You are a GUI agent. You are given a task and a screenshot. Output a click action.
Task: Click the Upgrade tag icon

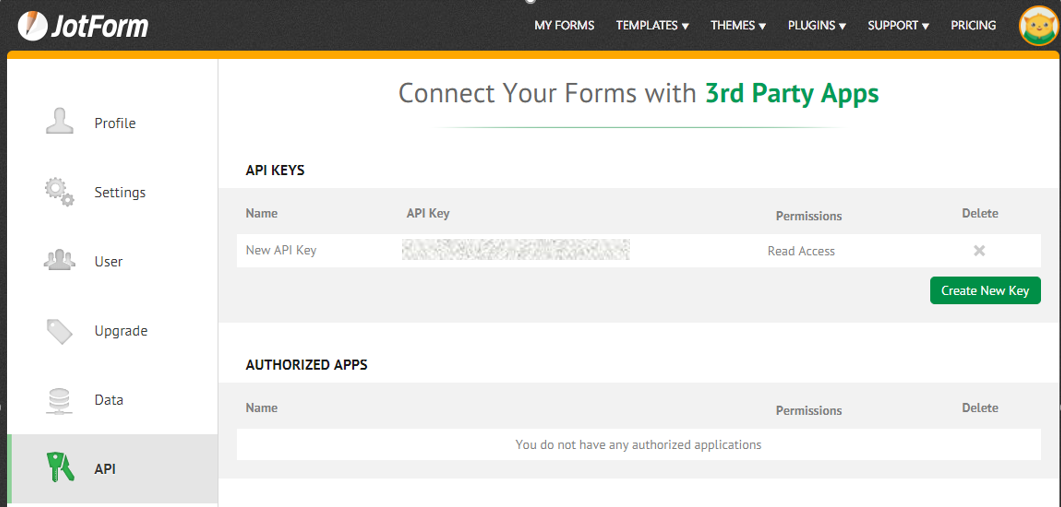point(60,331)
